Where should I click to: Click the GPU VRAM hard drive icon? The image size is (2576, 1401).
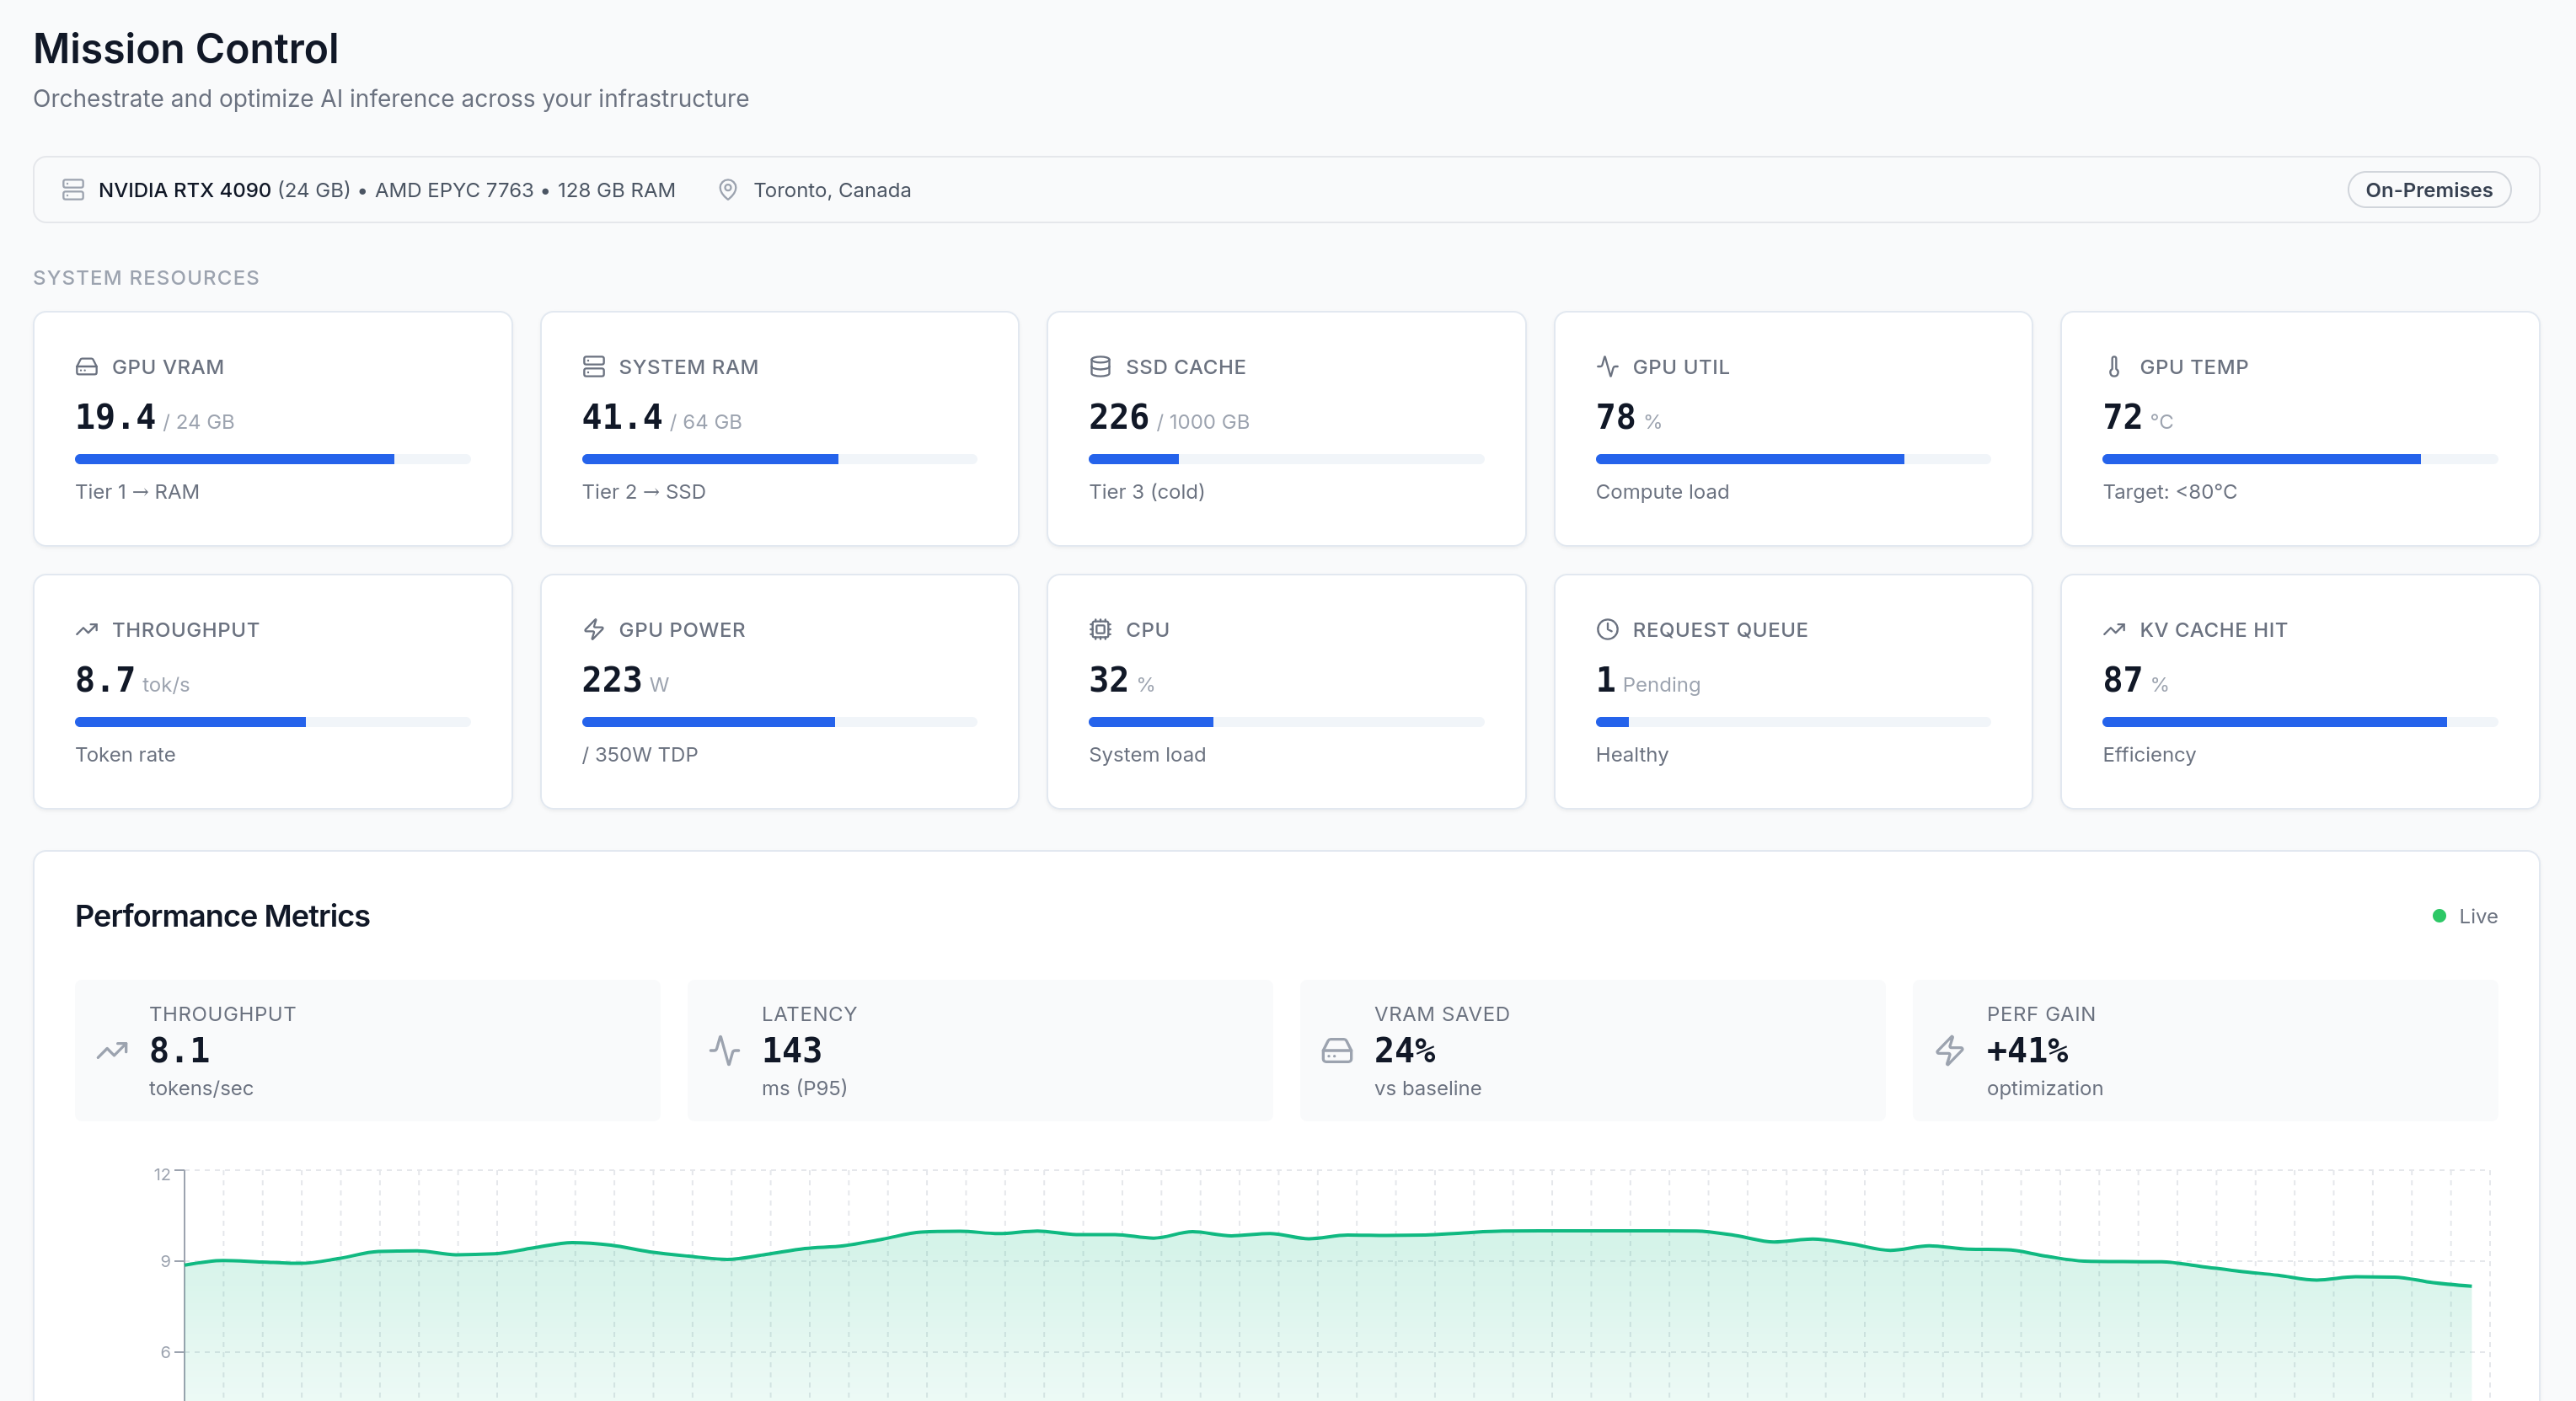pyautogui.click(x=86, y=366)
